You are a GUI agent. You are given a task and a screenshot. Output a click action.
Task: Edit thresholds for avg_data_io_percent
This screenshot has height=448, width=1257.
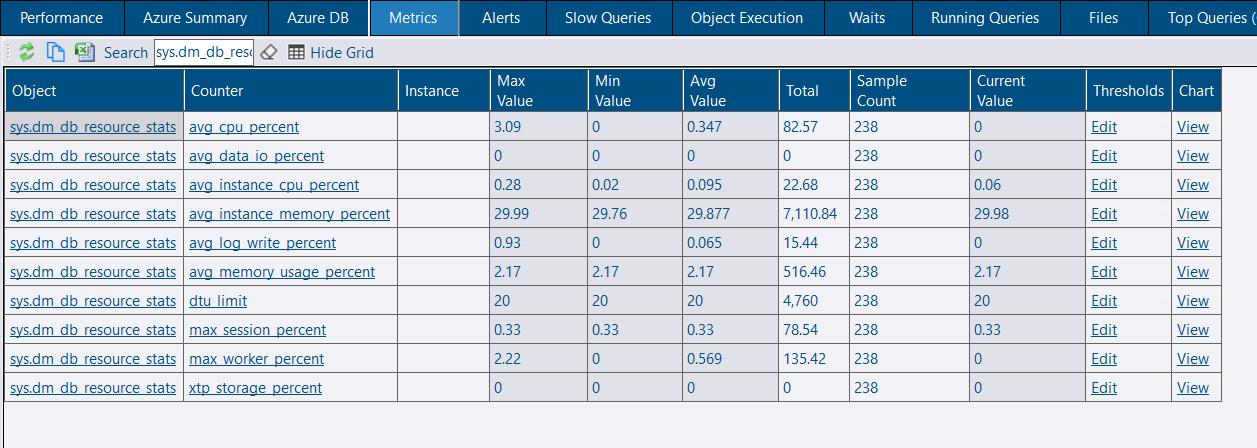tap(1104, 156)
